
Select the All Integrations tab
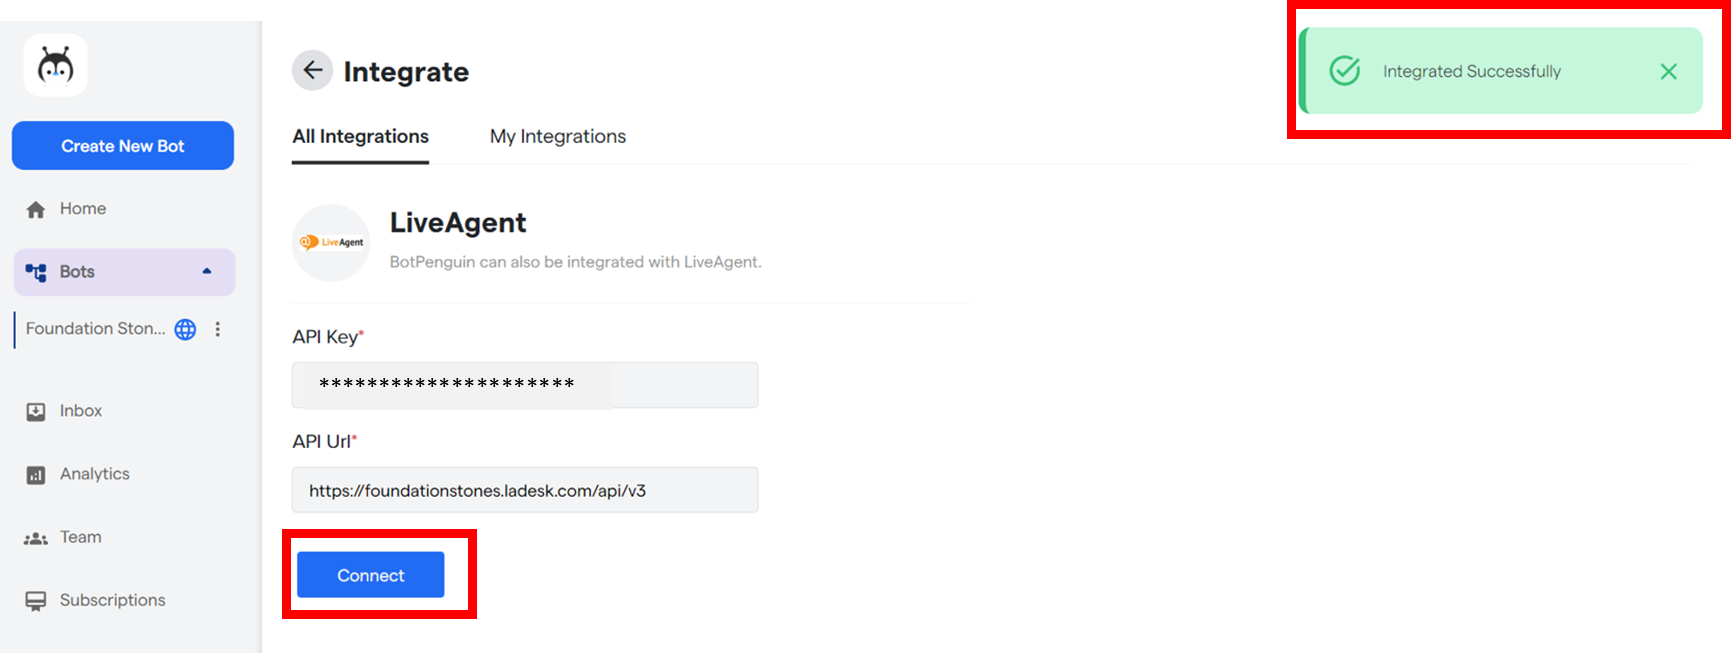coord(360,136)
